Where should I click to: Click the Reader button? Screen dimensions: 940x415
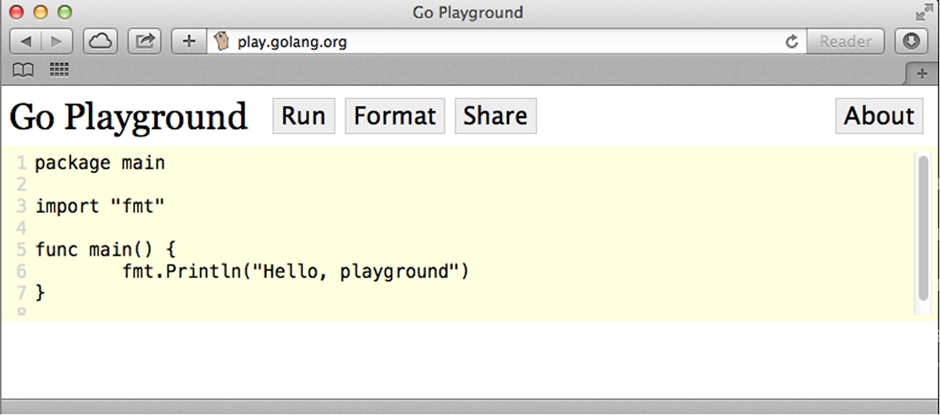[845, 42]
